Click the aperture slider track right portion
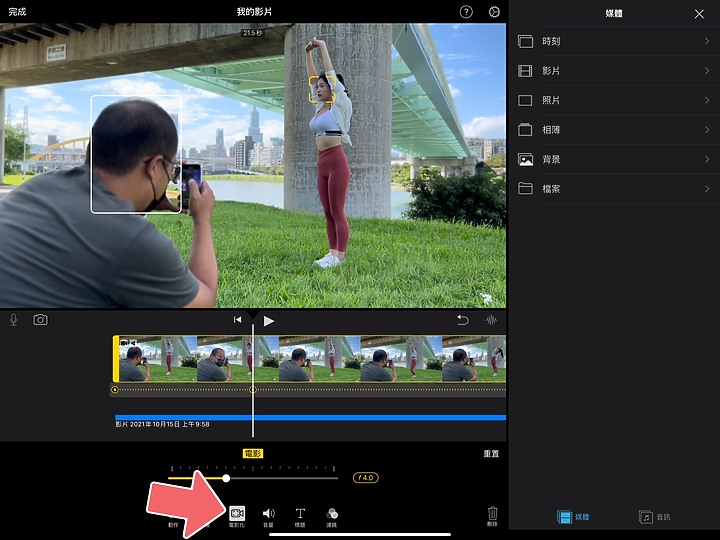The width and height of the screenshot is (720, 540). tap(284, 478)
